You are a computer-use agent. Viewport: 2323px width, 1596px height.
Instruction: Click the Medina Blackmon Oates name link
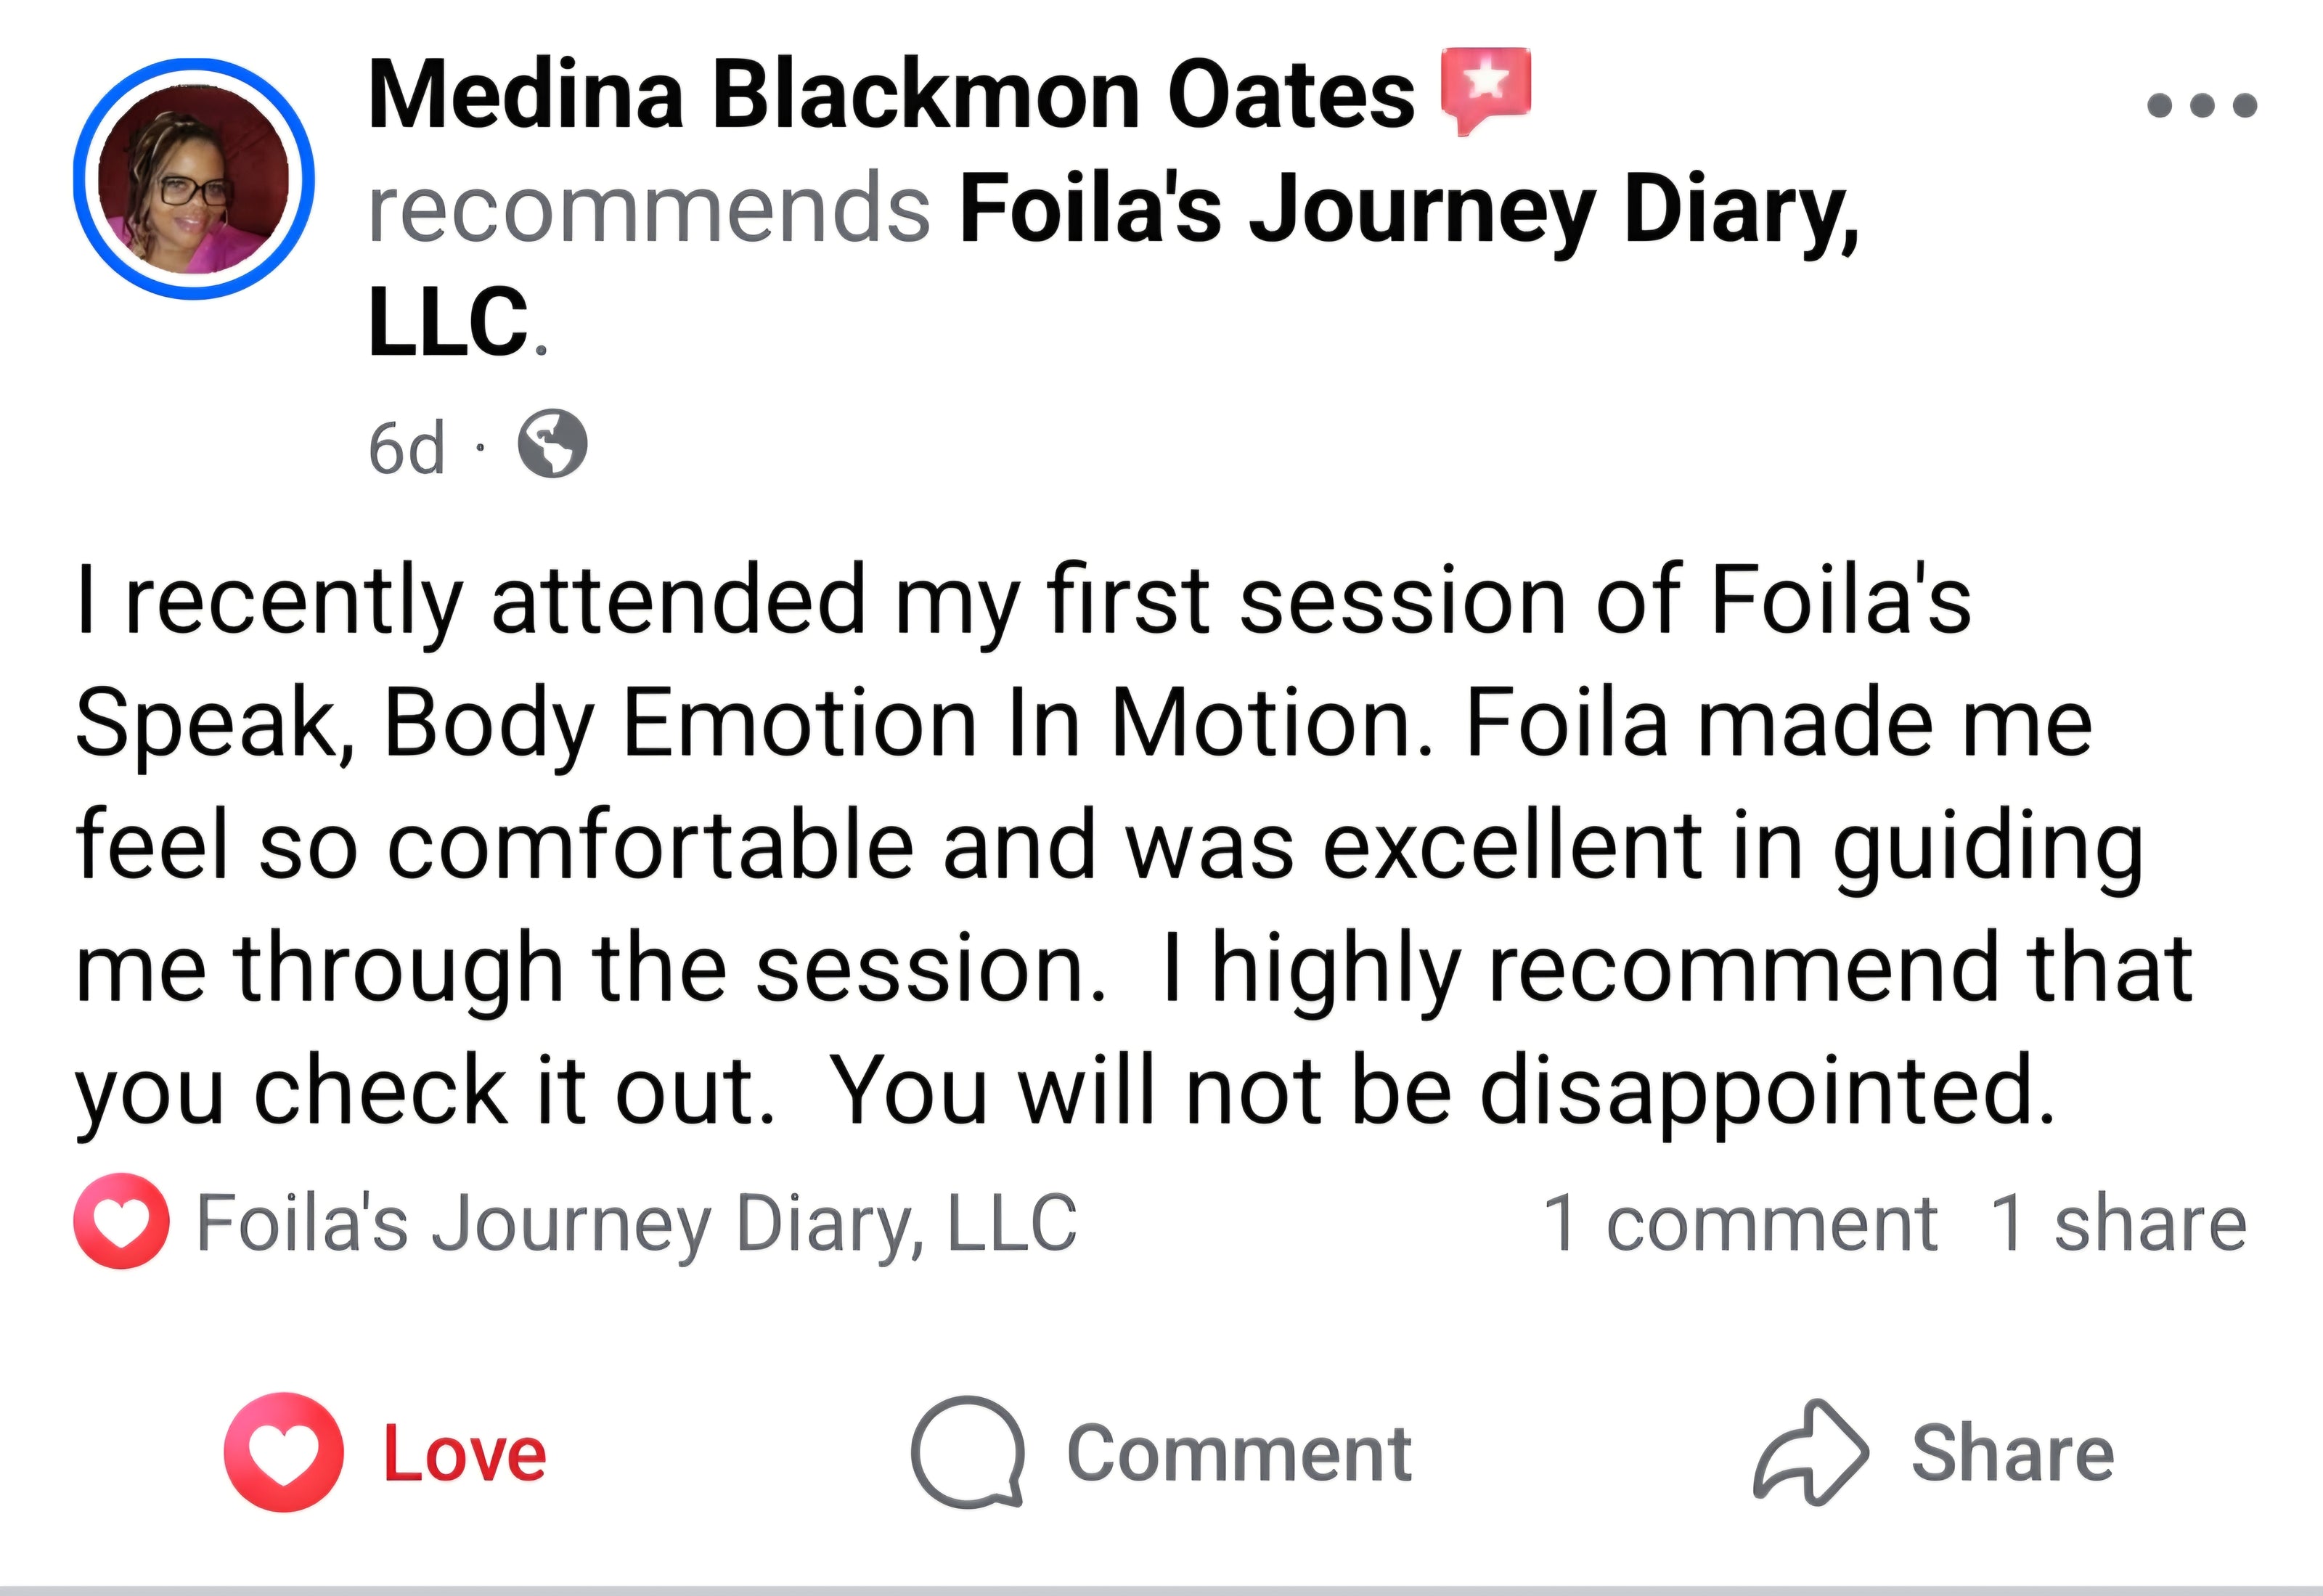891,95
